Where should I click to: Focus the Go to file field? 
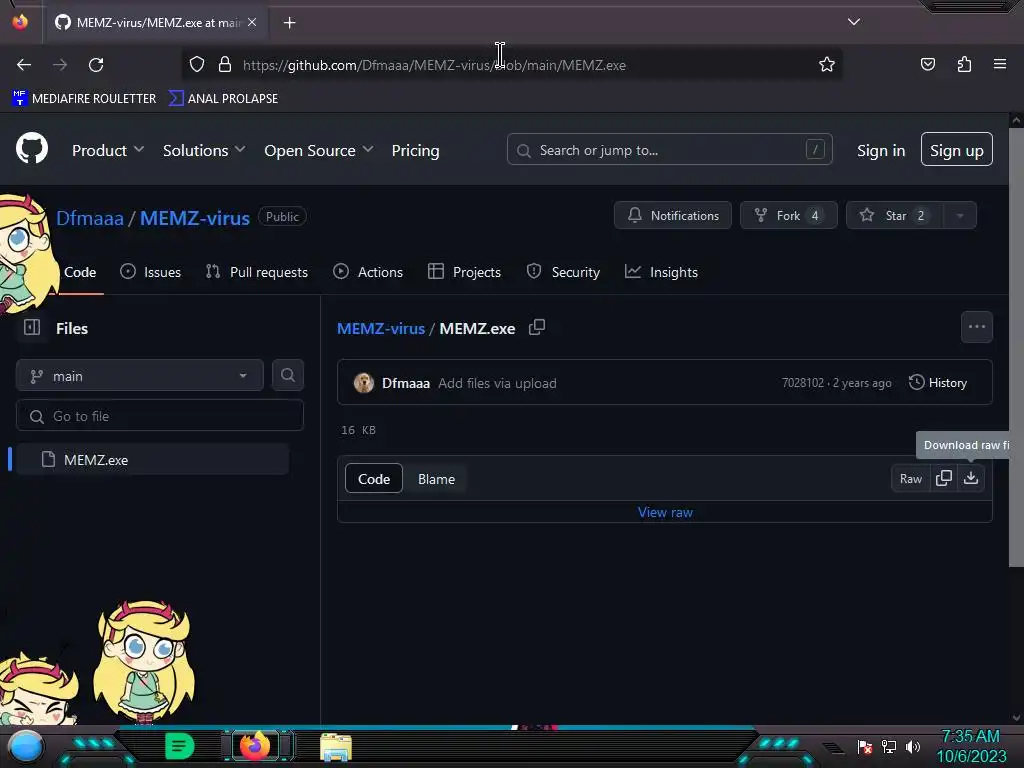pos(160,415)
